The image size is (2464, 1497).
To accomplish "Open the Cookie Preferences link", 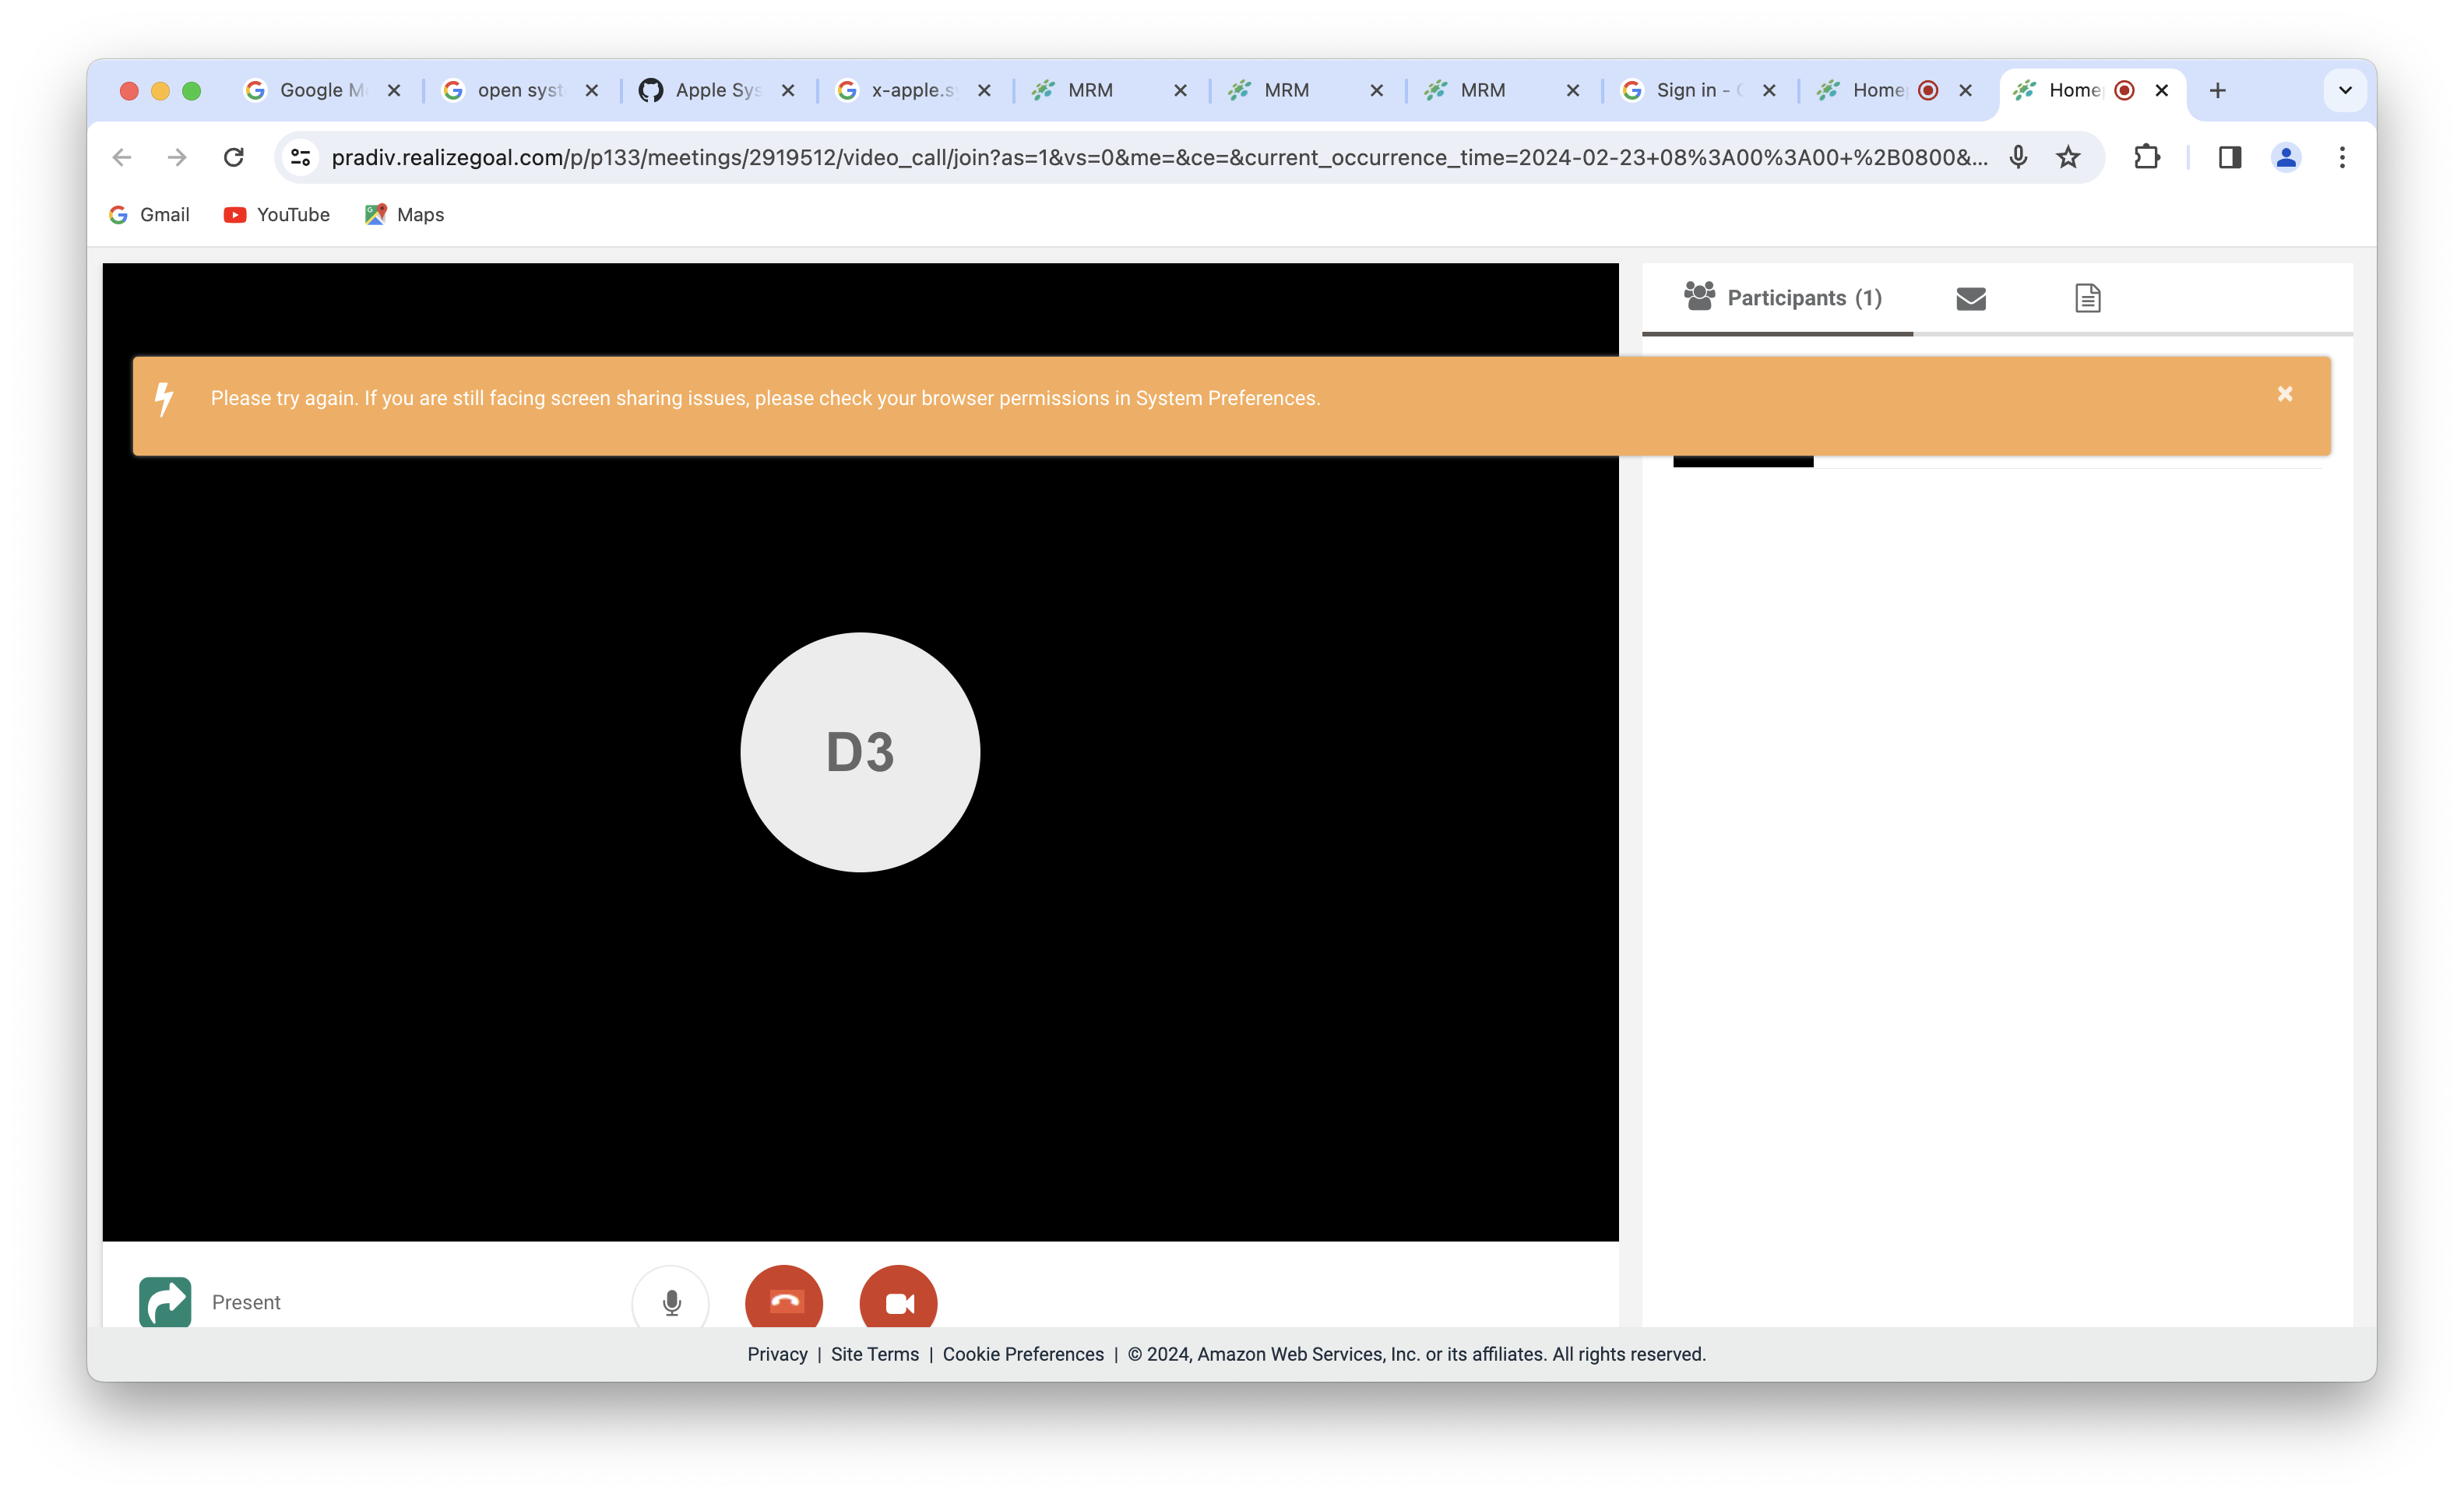I will click(x=1023, y=1353).
